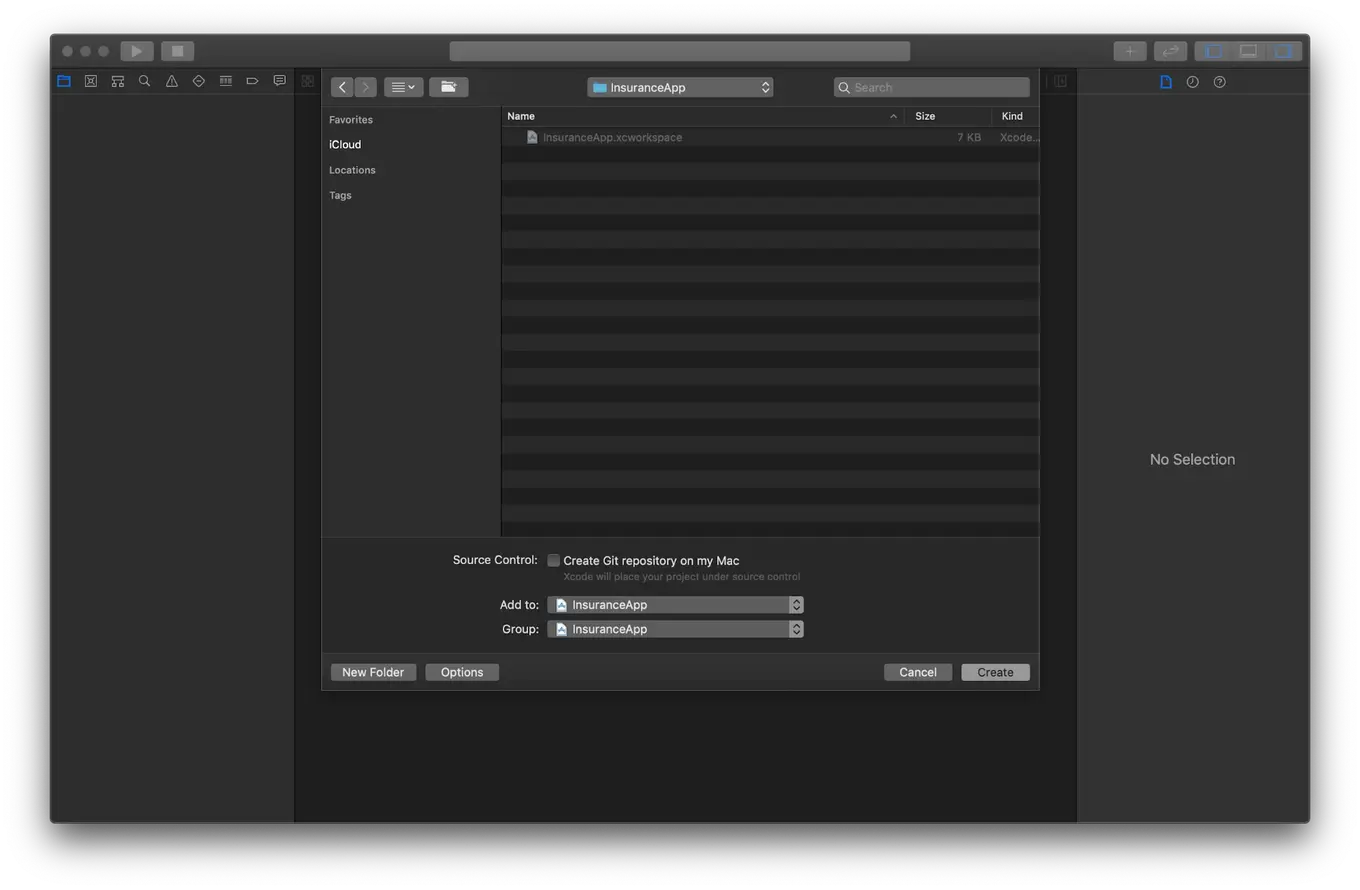
Task: Open the InsuranceApp folder dropdown
Action: (x=680, y=87)
